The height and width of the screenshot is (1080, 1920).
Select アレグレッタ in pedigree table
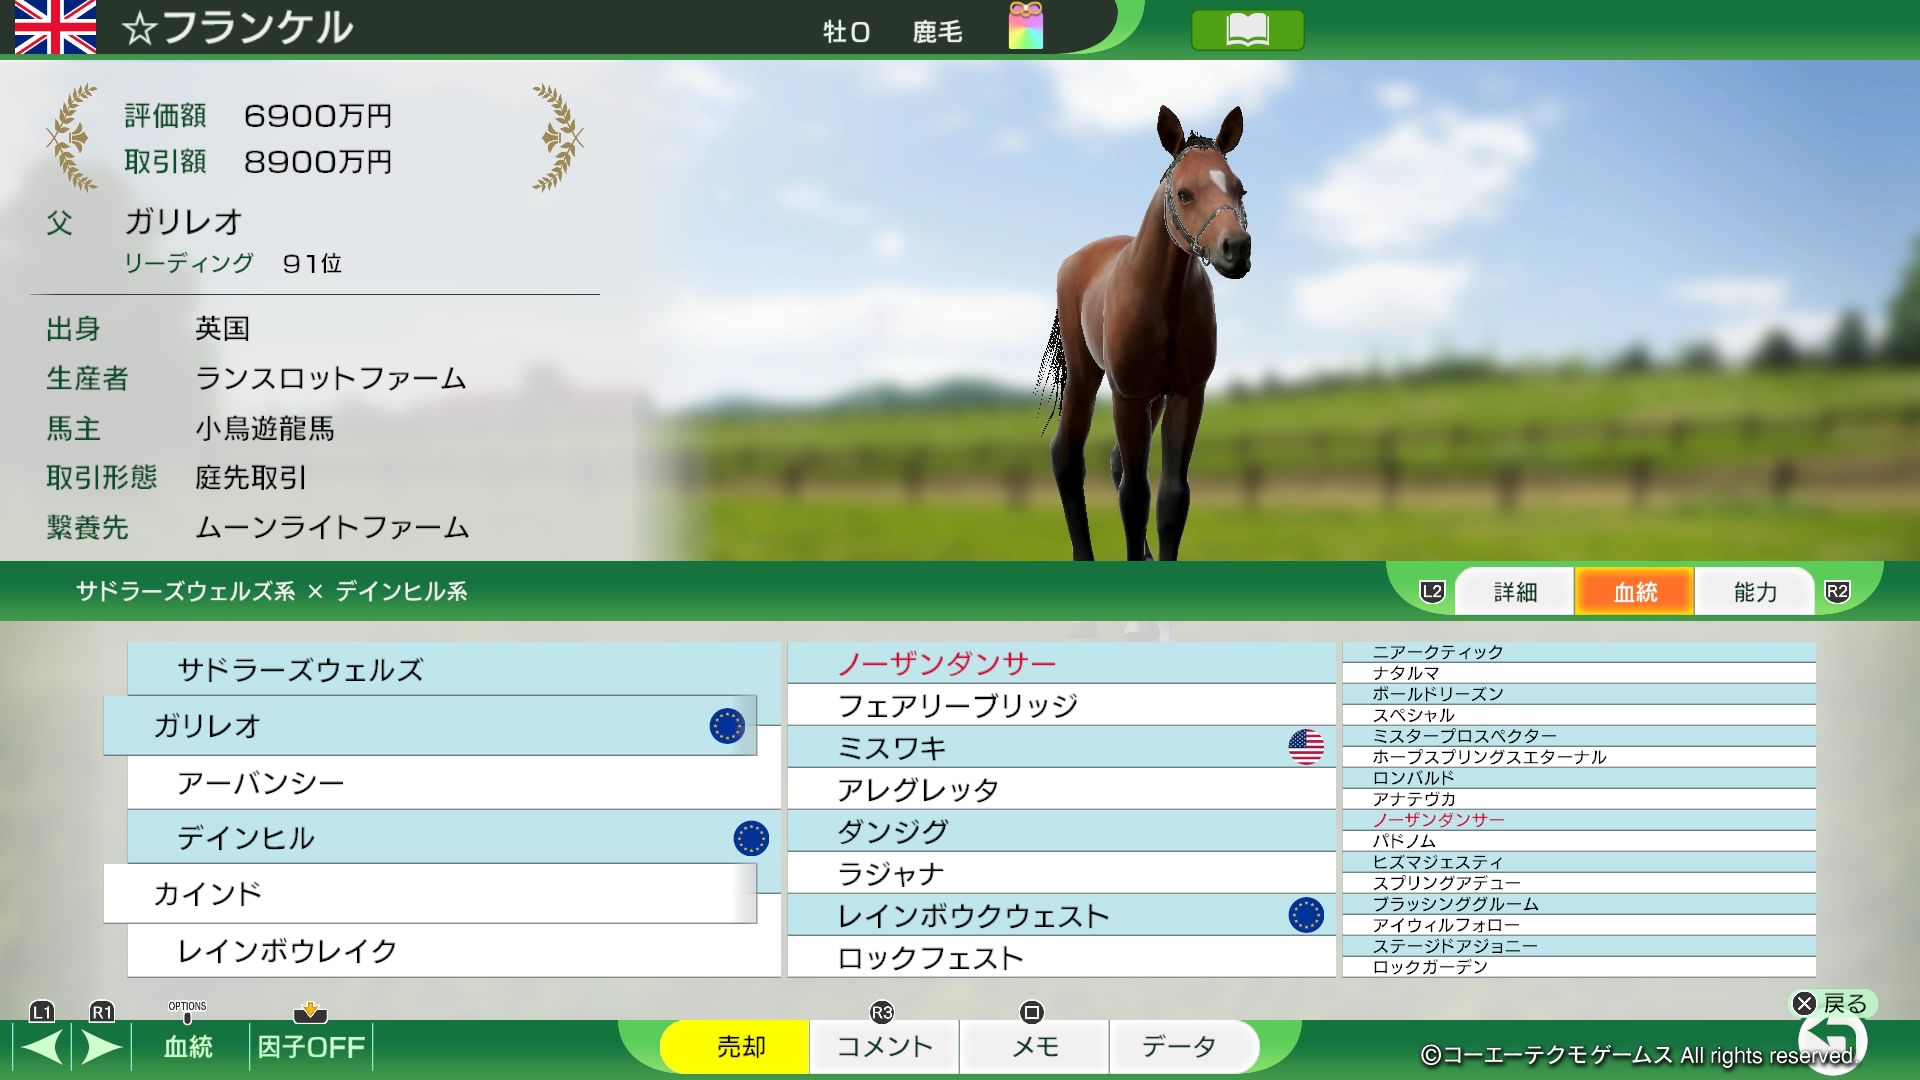[x=1062, y=789]
